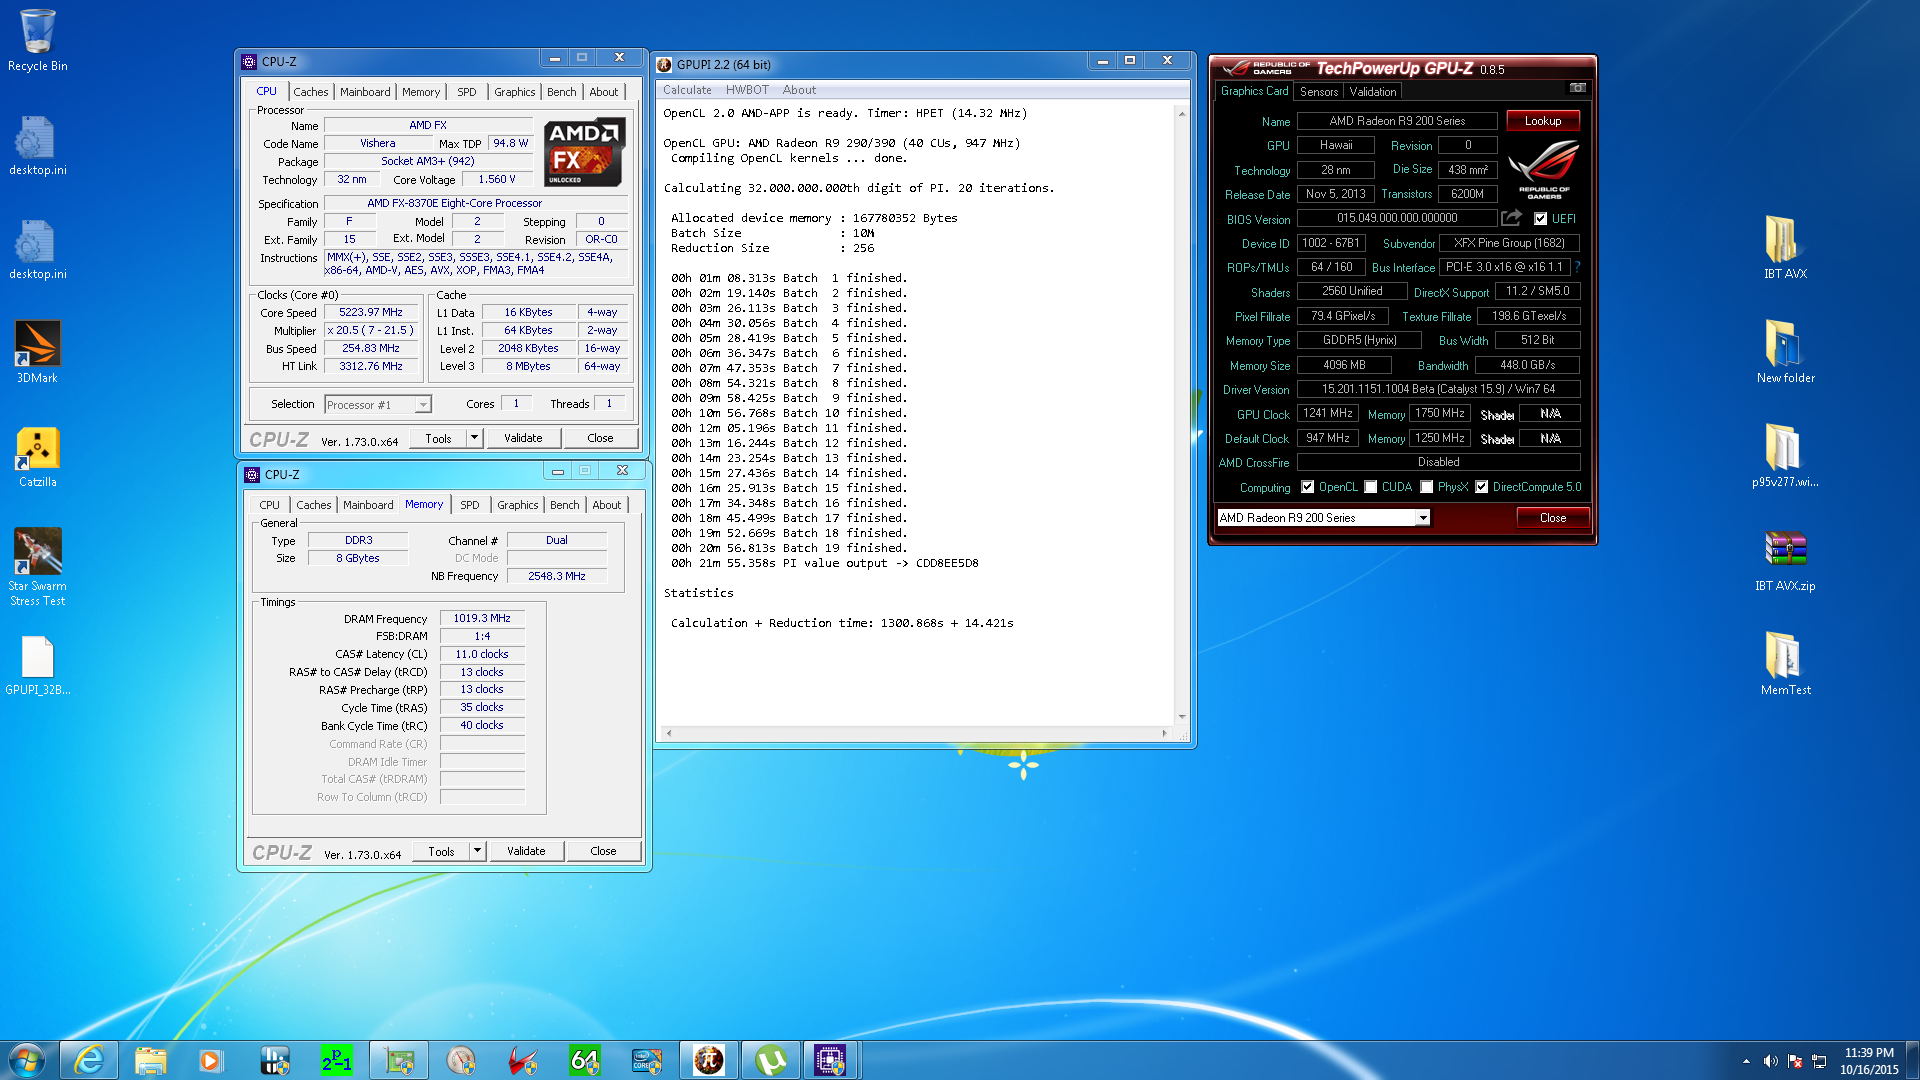This screenshot has height=1080, width=1920.
Task: Select the GPUPI_32B file icon
Action: (x=37, y=664)
